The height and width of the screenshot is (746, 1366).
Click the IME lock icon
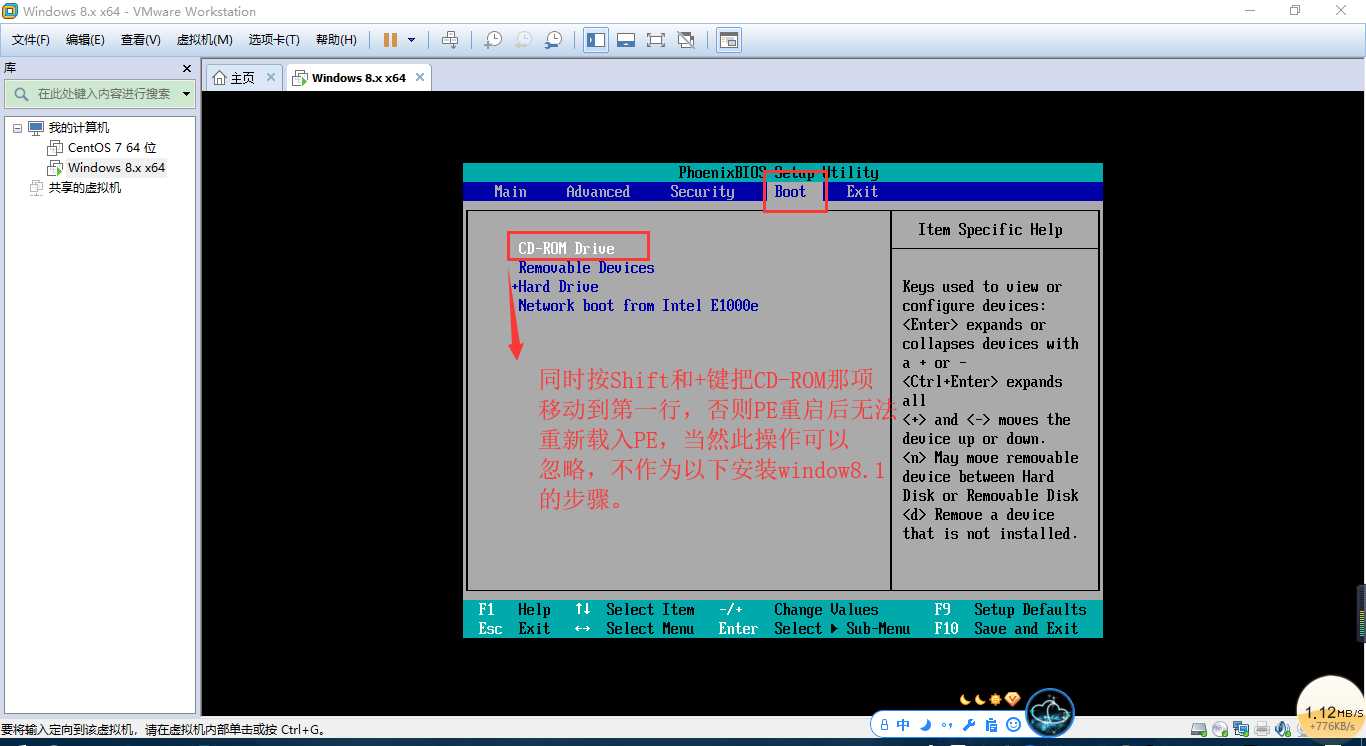click(x=883, y=725)
